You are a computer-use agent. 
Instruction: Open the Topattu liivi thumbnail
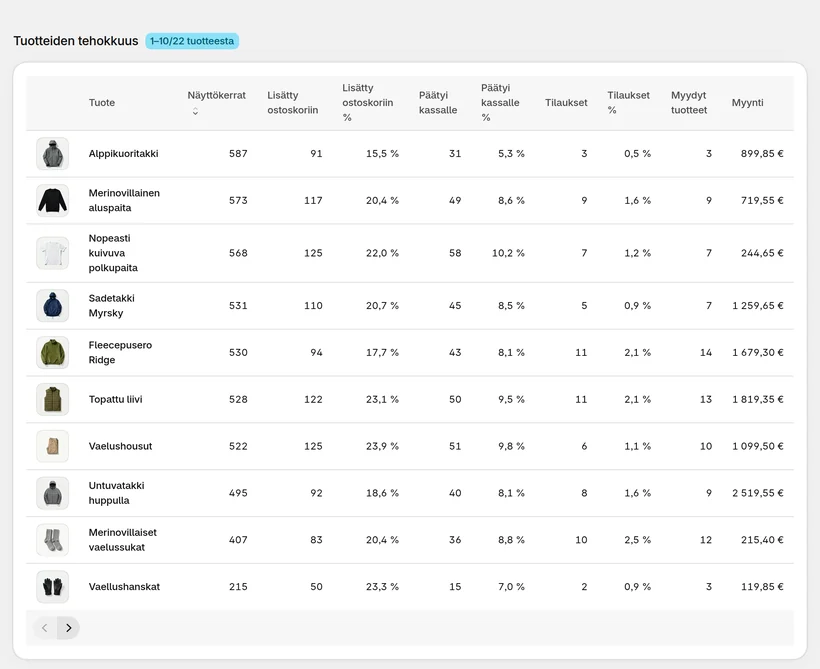(52, 399)
